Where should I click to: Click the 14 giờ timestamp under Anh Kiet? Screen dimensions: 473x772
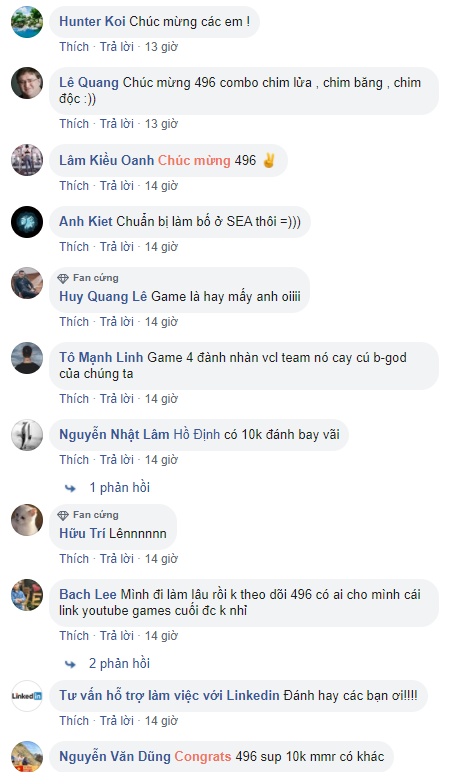point(161,247)
